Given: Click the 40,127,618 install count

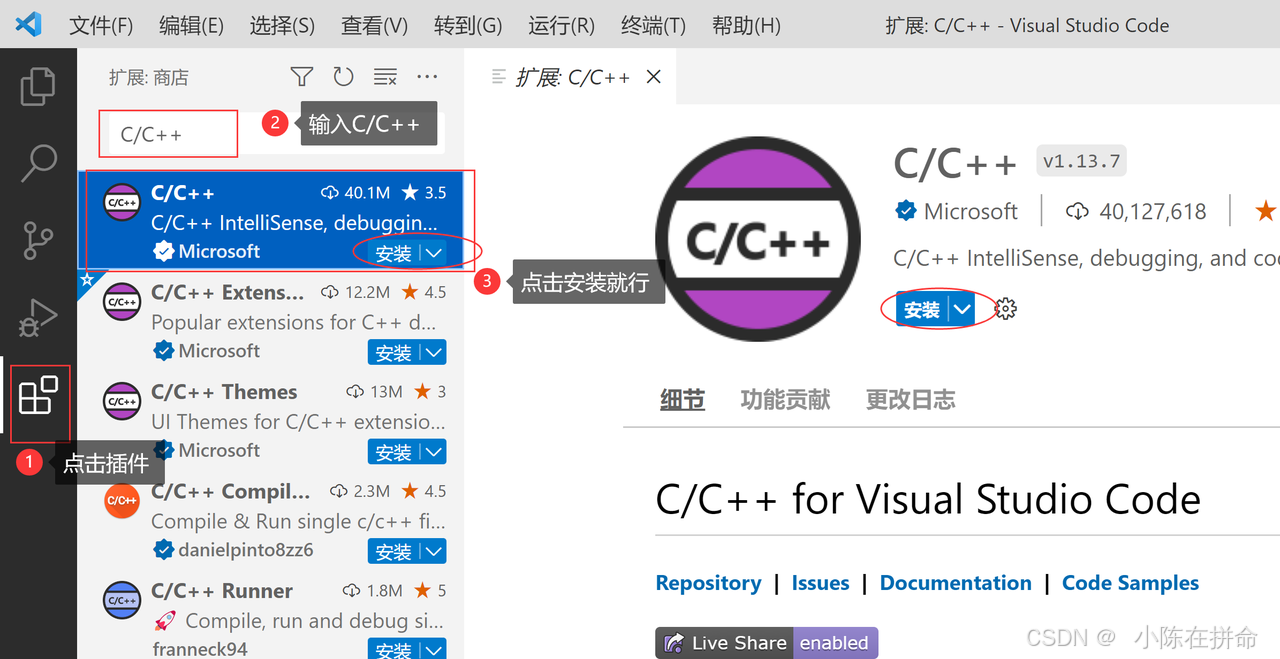Looking at the screenshot, I should 1153,211.
